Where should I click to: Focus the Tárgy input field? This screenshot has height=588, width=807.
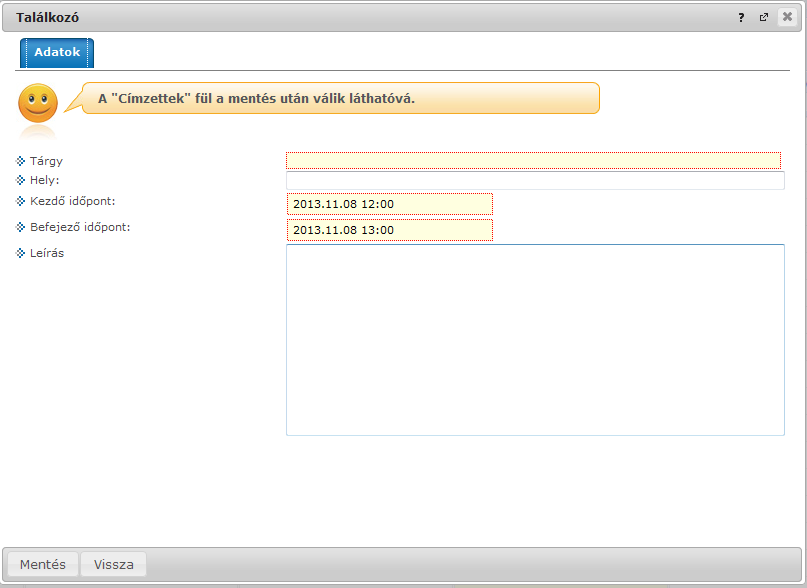tap(533, 161)
